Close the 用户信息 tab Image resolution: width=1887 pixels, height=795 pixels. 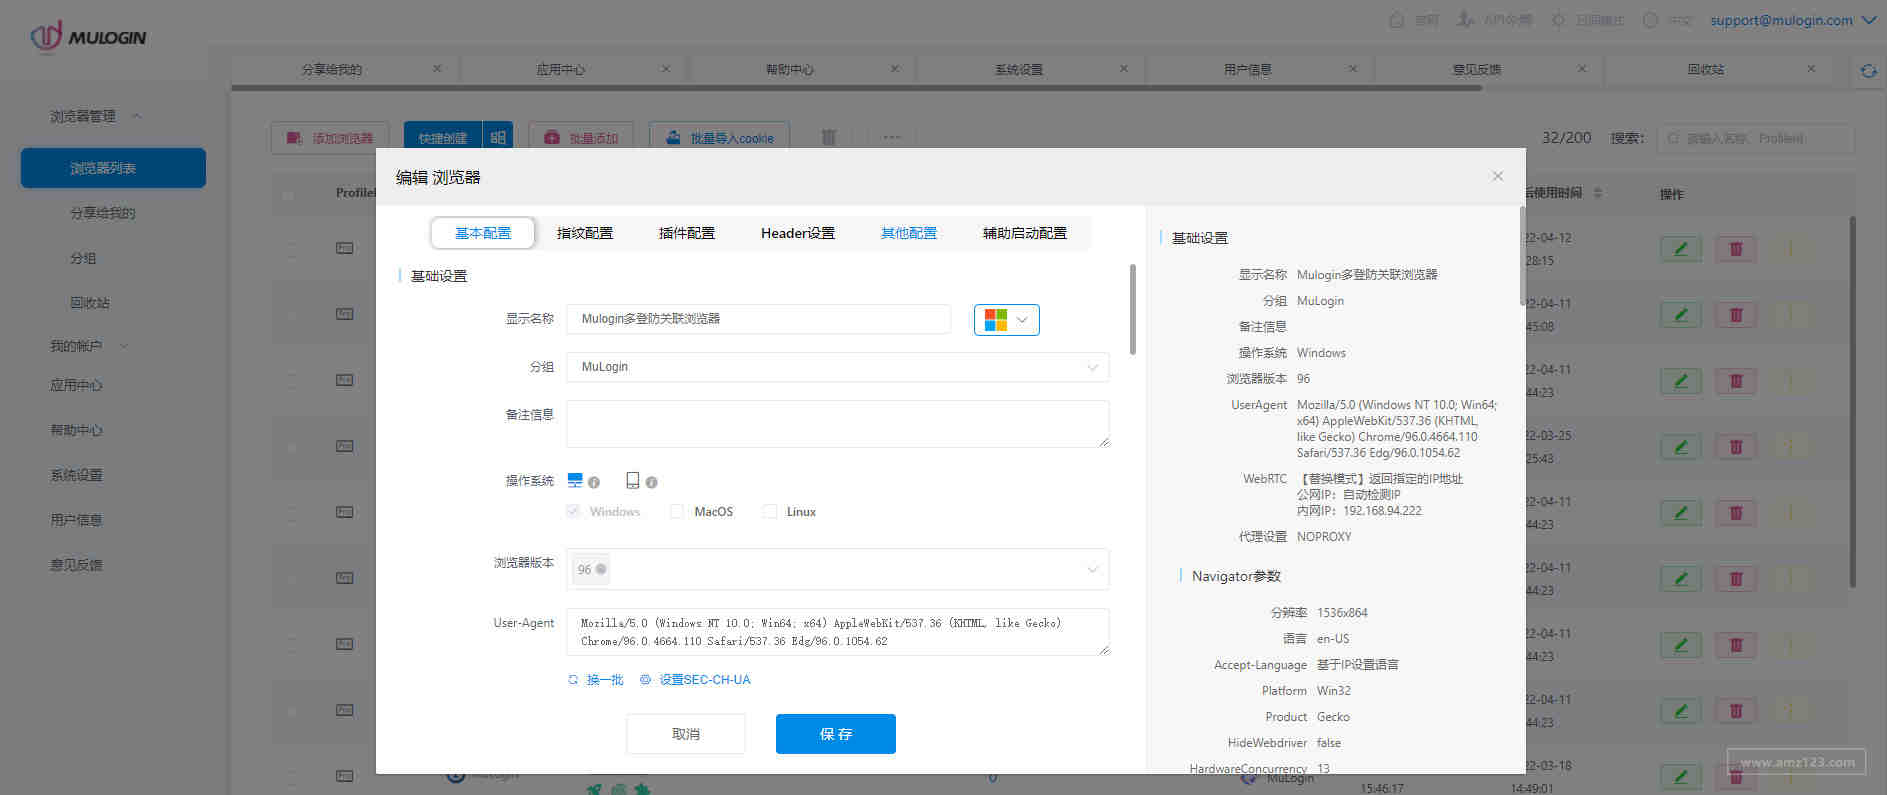coord(1353,69)
